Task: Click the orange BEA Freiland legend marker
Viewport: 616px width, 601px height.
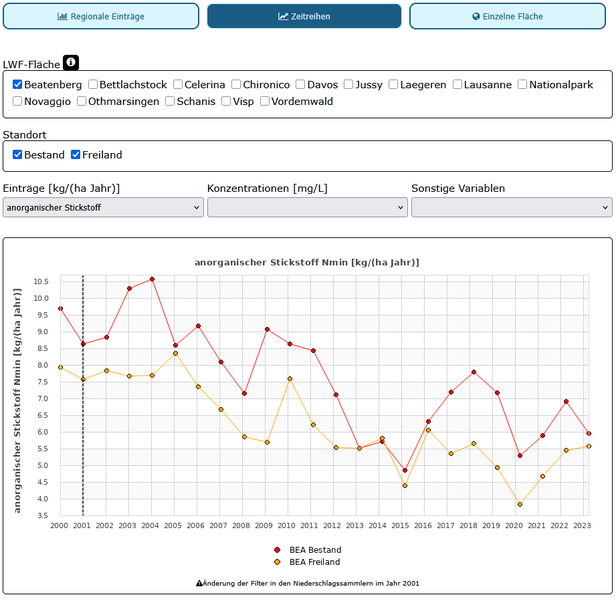Action: (x=276, y=562)
